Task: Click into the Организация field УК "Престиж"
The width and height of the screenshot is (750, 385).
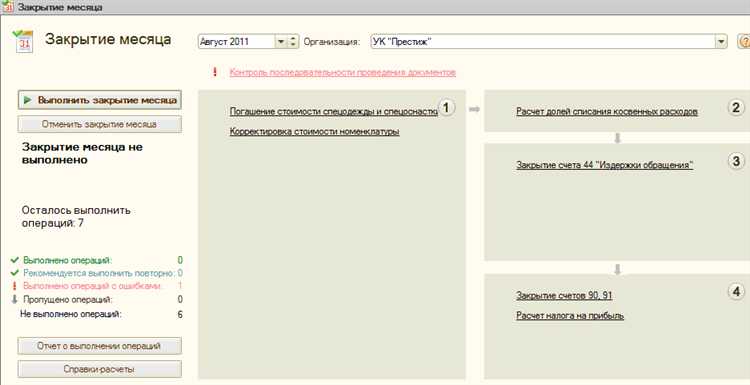Action: click(x=543, y=42)
